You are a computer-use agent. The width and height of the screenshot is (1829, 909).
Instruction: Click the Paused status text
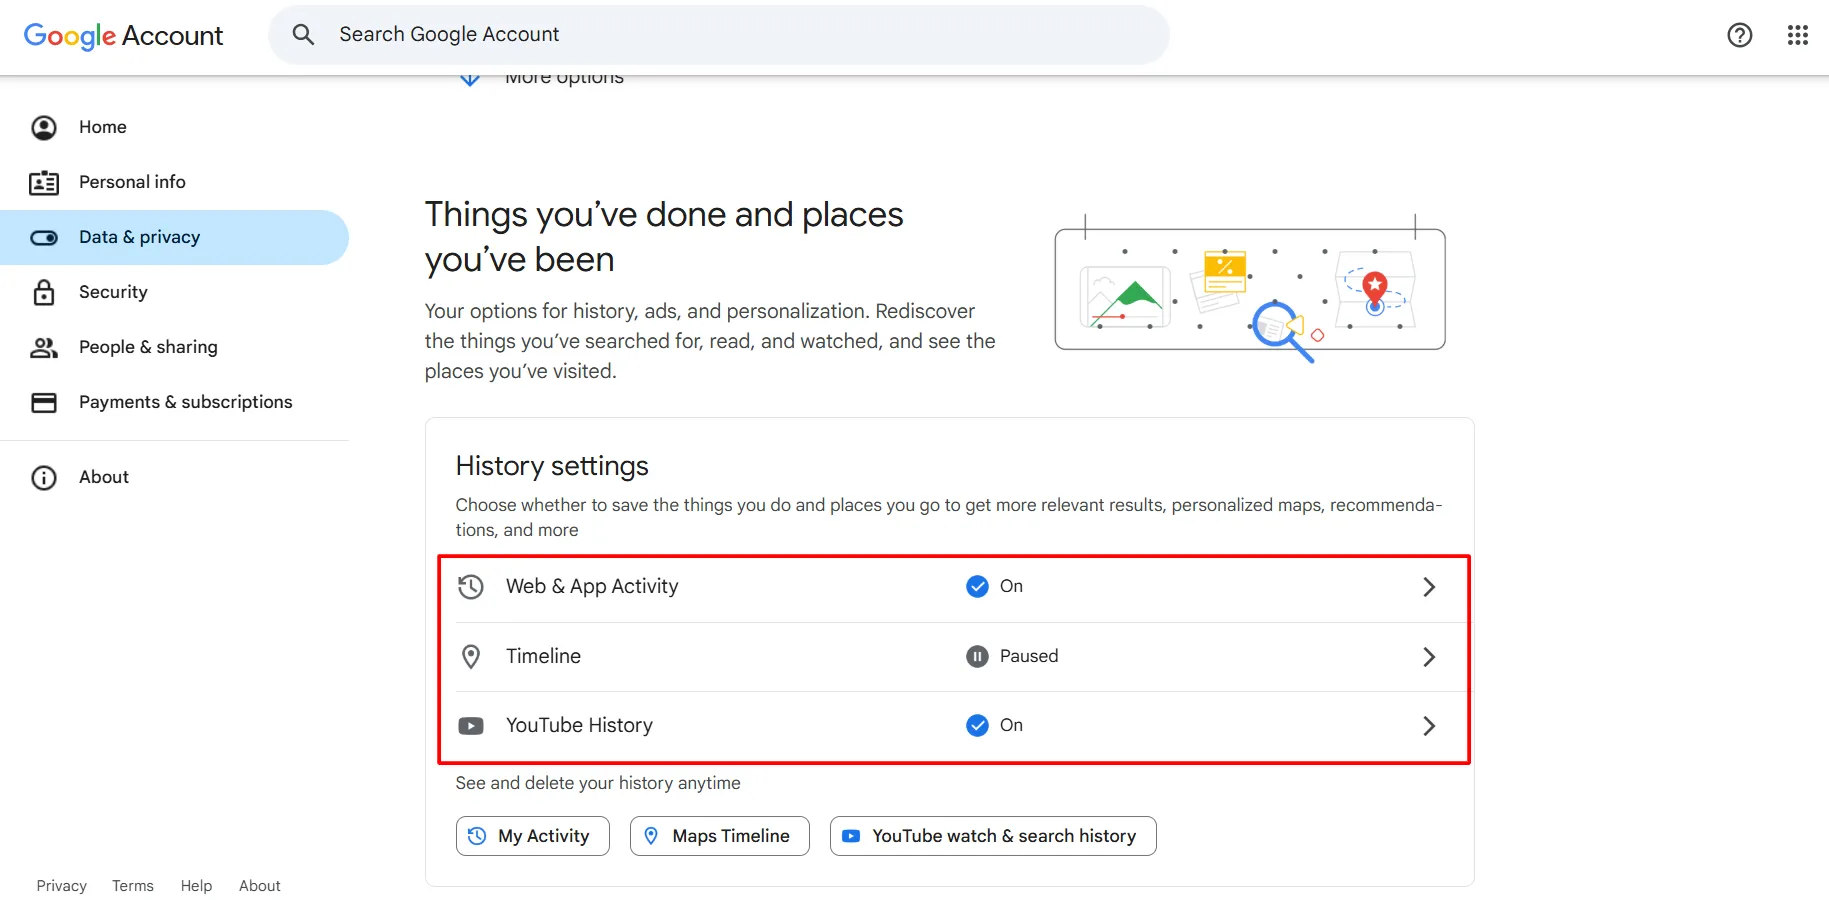pyautogui.click(x=1029, y=656)
